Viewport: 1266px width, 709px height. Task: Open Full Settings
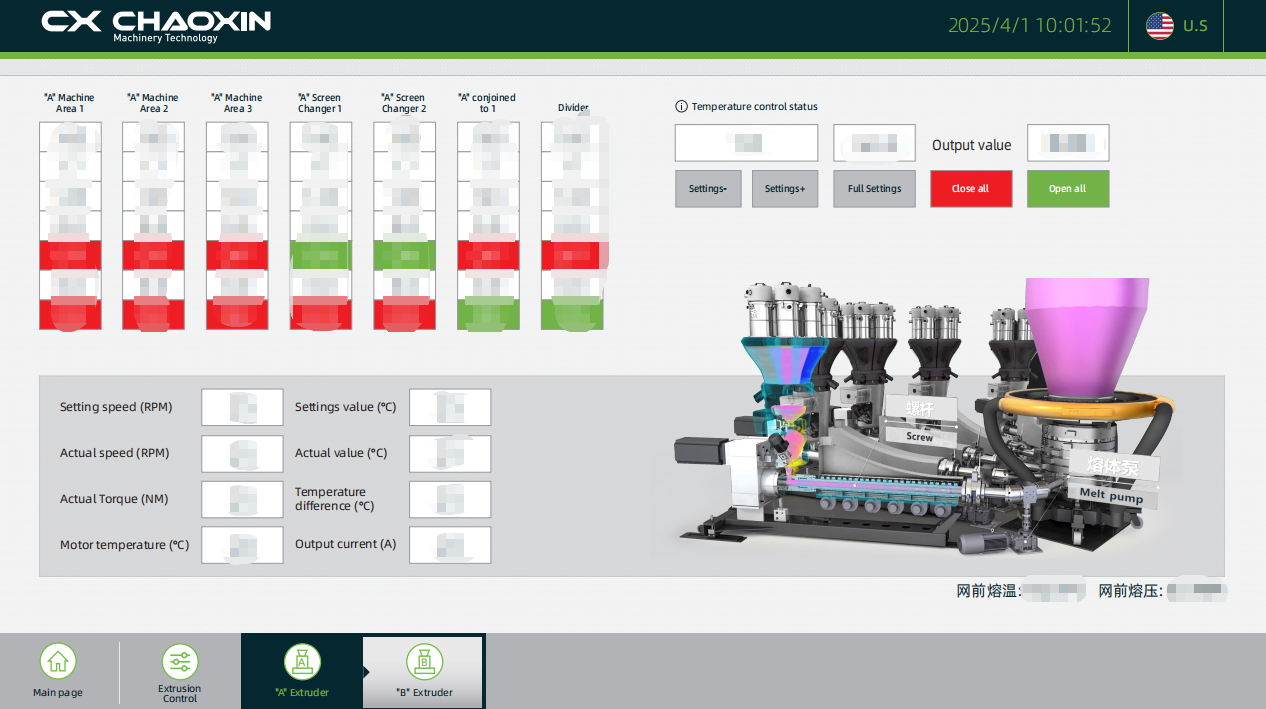coord(873,188)
